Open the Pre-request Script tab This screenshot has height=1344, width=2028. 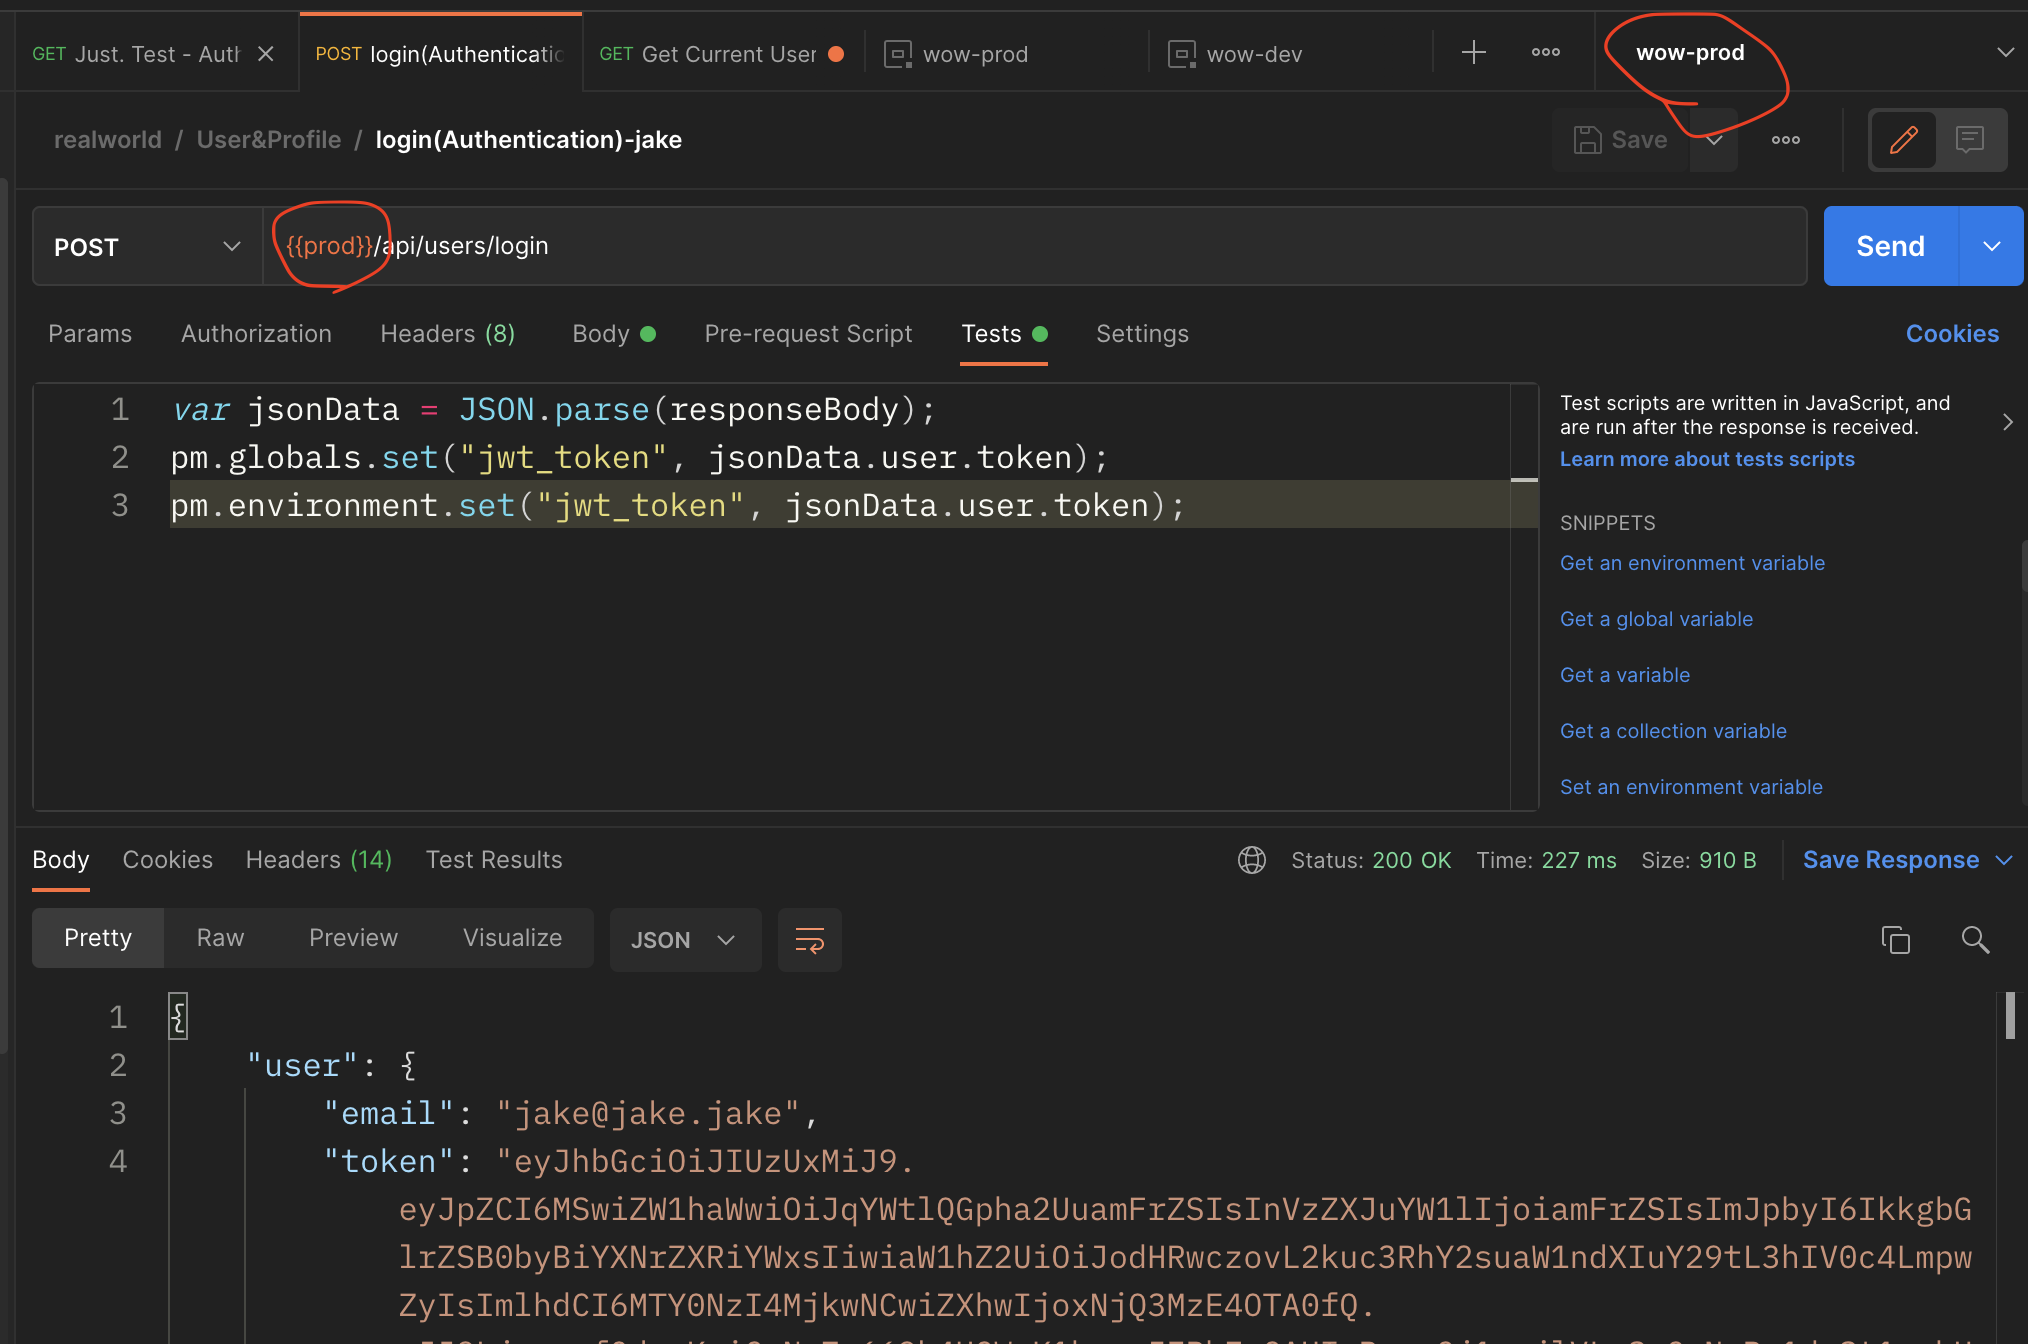808,334
